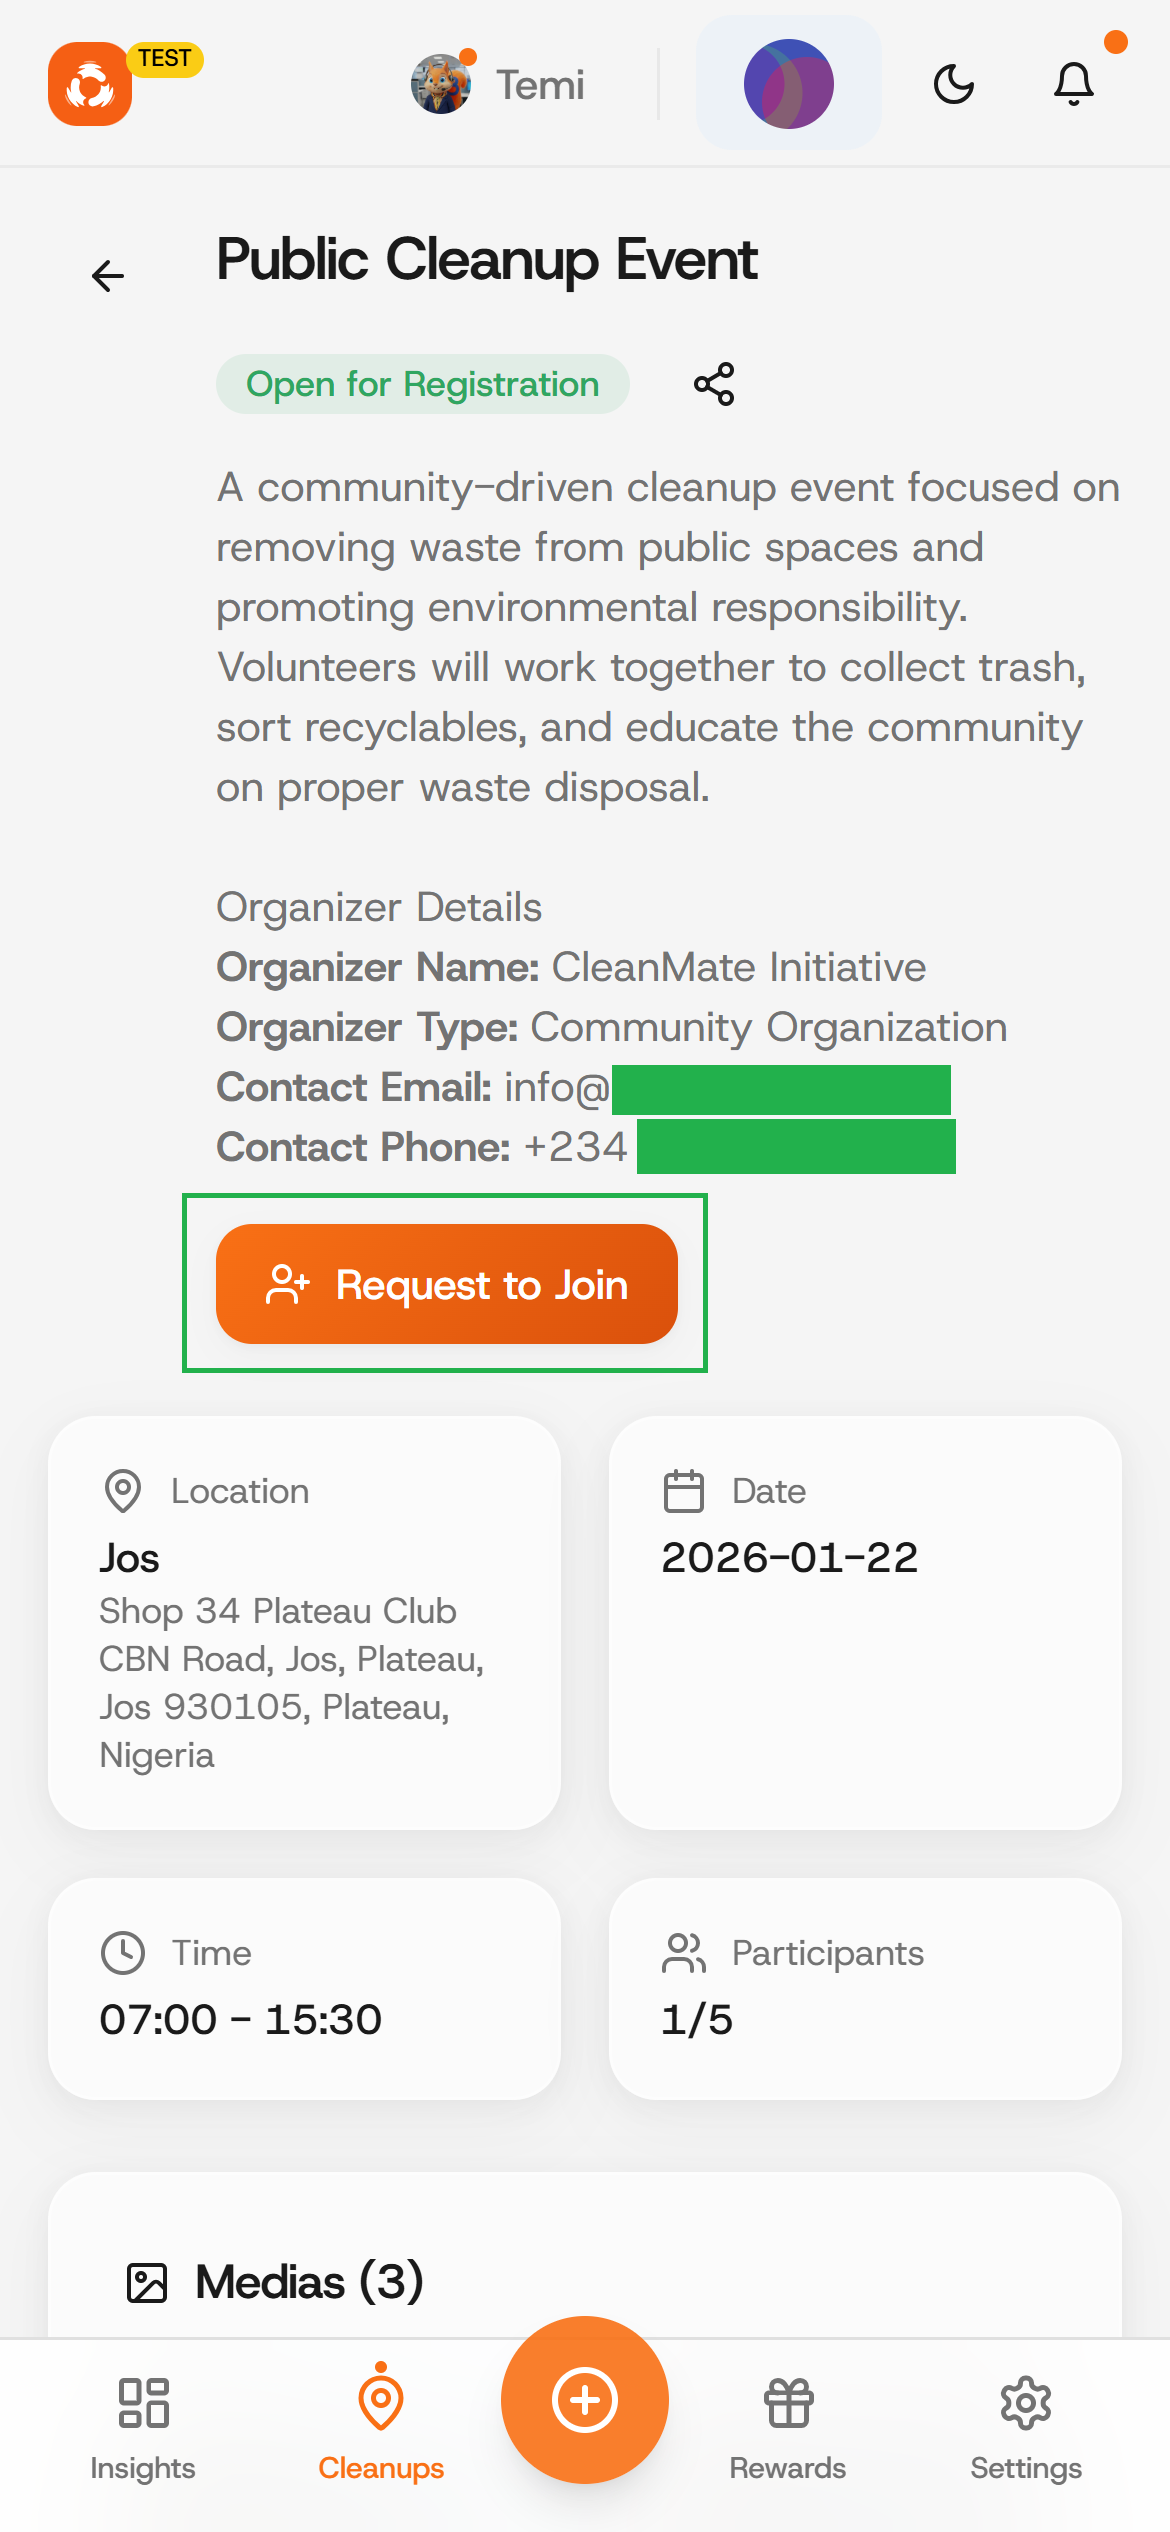Click the purple circle avatar
Image resolution: width=1170 pixels, height=2532 pixels.
pos(788,84)
